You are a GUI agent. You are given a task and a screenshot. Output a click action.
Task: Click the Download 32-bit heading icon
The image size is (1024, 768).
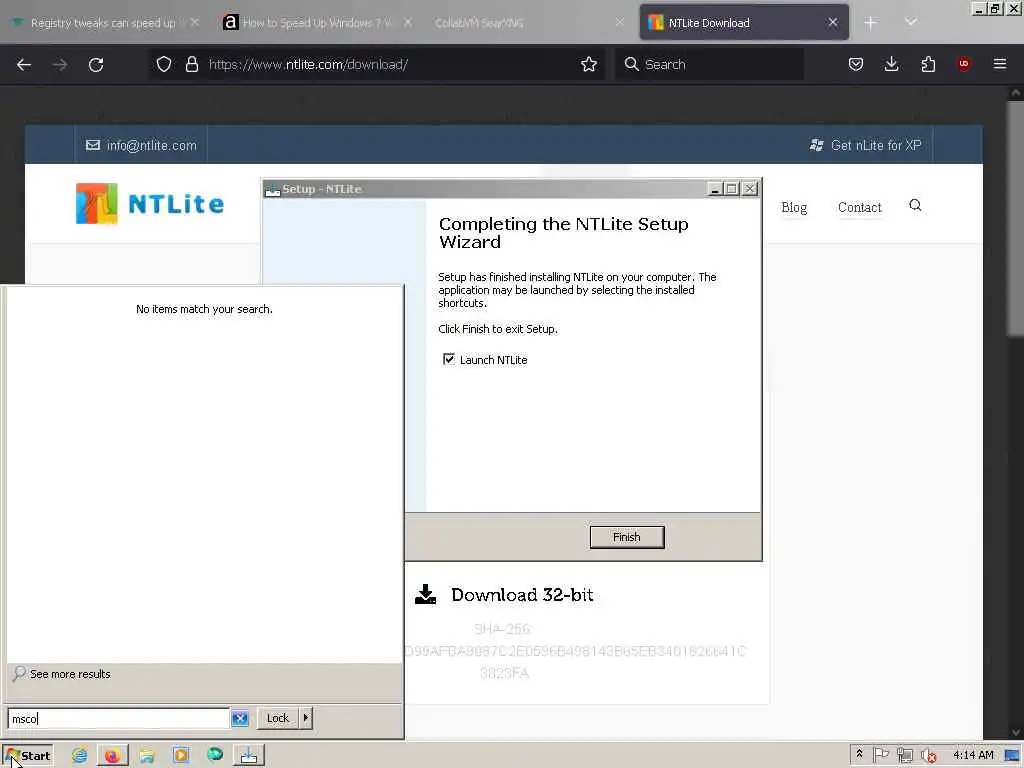pyautogui.click(x=426, y=594)
